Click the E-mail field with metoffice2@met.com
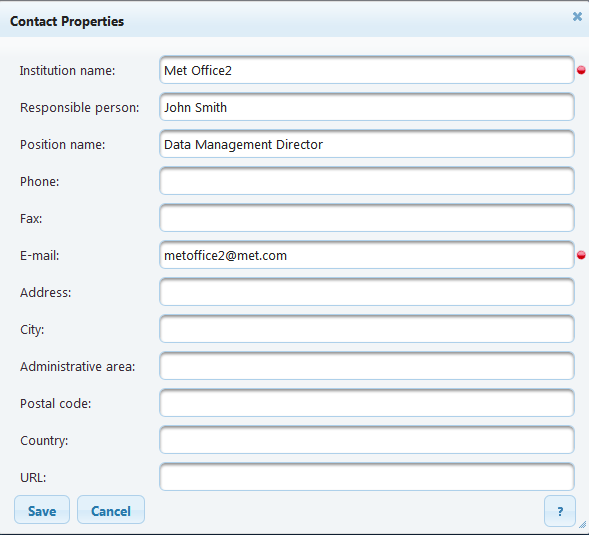 click(367, 255)
